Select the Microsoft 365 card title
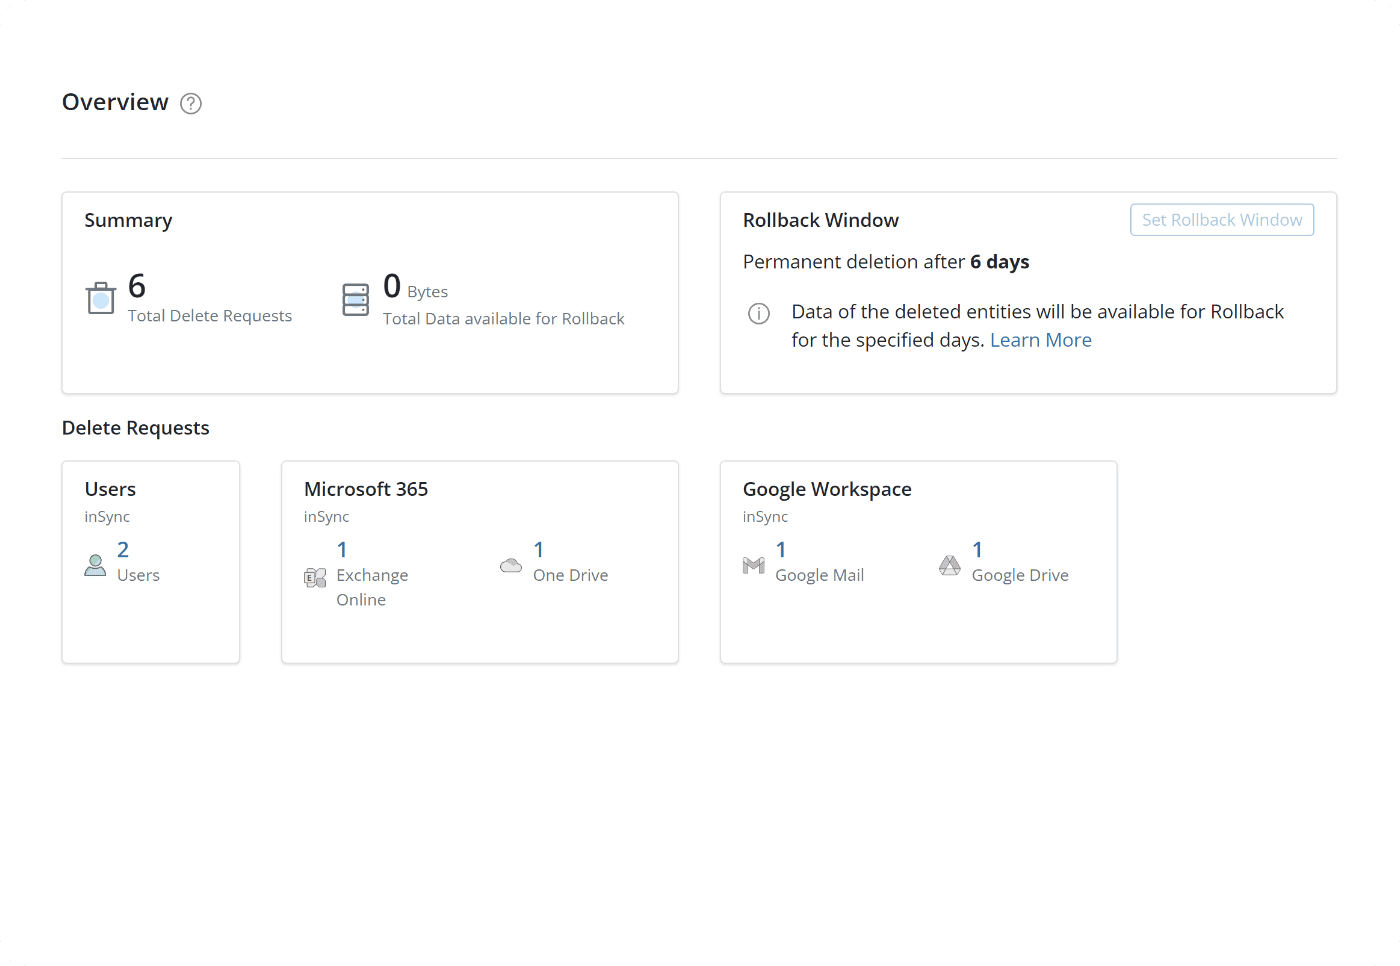The image size is (1400, 966). coord(366,489)
